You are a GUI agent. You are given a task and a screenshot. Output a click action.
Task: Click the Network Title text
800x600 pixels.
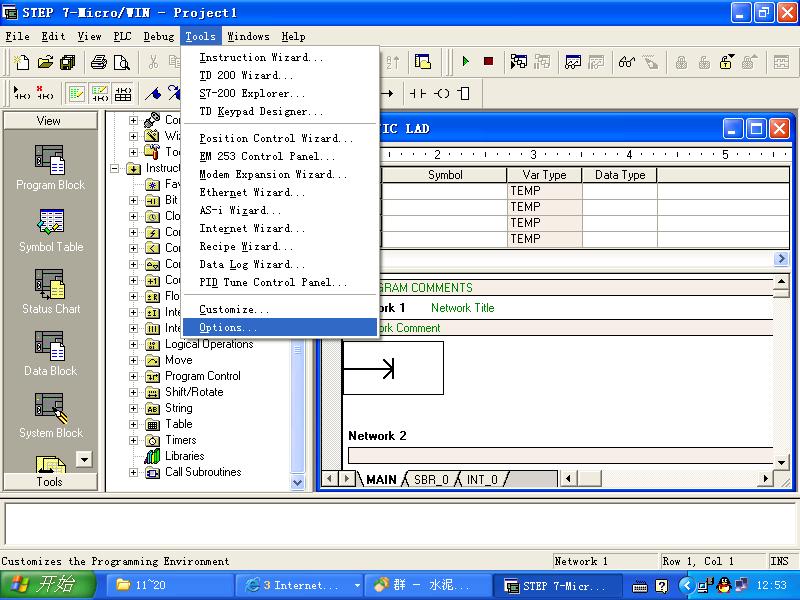pyautogui.click(x=463, y=308)
